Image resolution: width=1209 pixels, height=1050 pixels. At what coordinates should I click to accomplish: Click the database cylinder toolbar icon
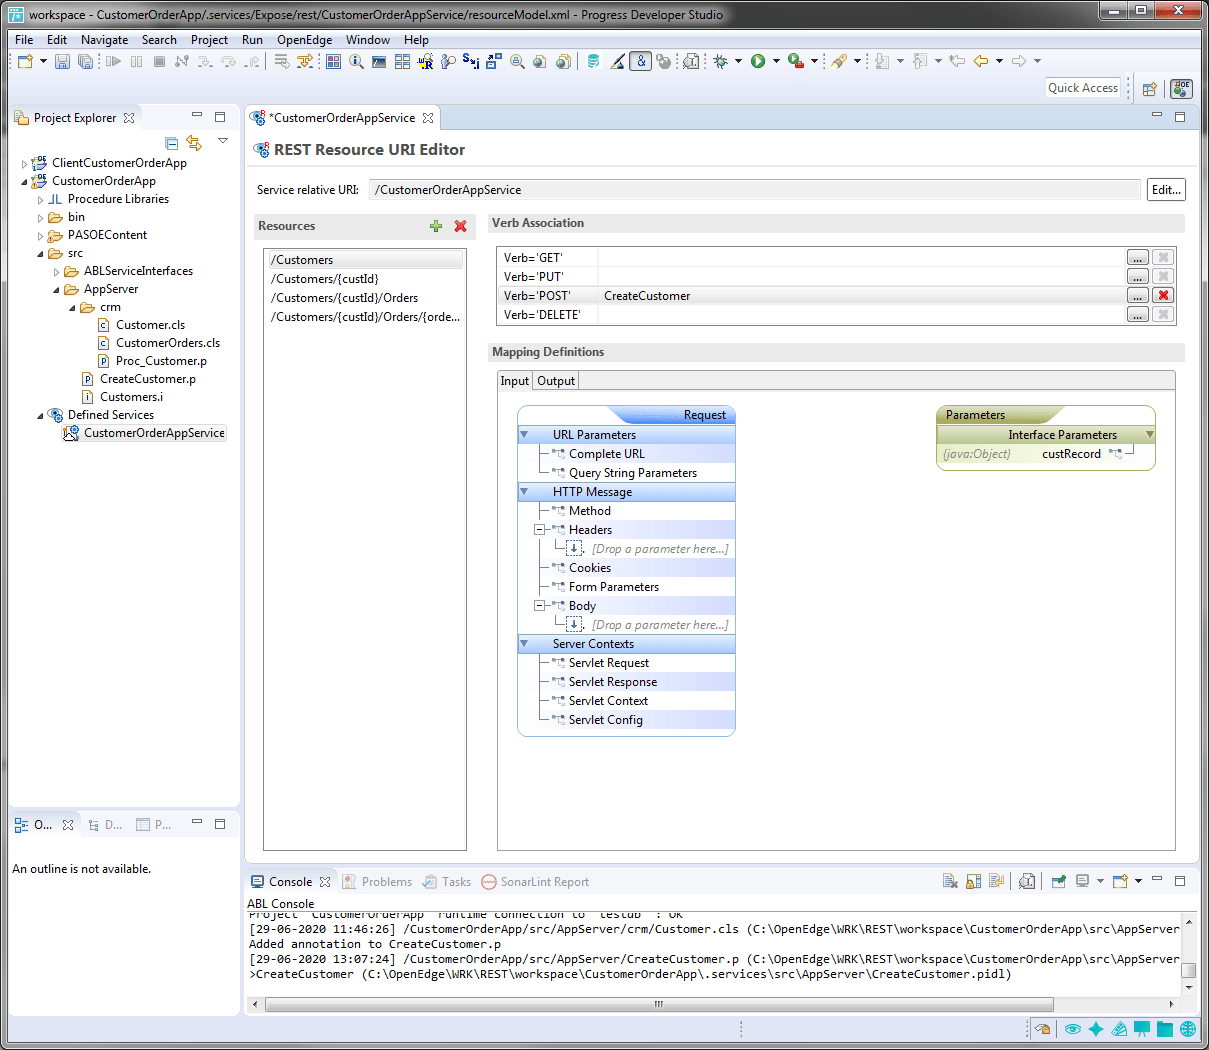pyautogui.click(x=593, y=61)
